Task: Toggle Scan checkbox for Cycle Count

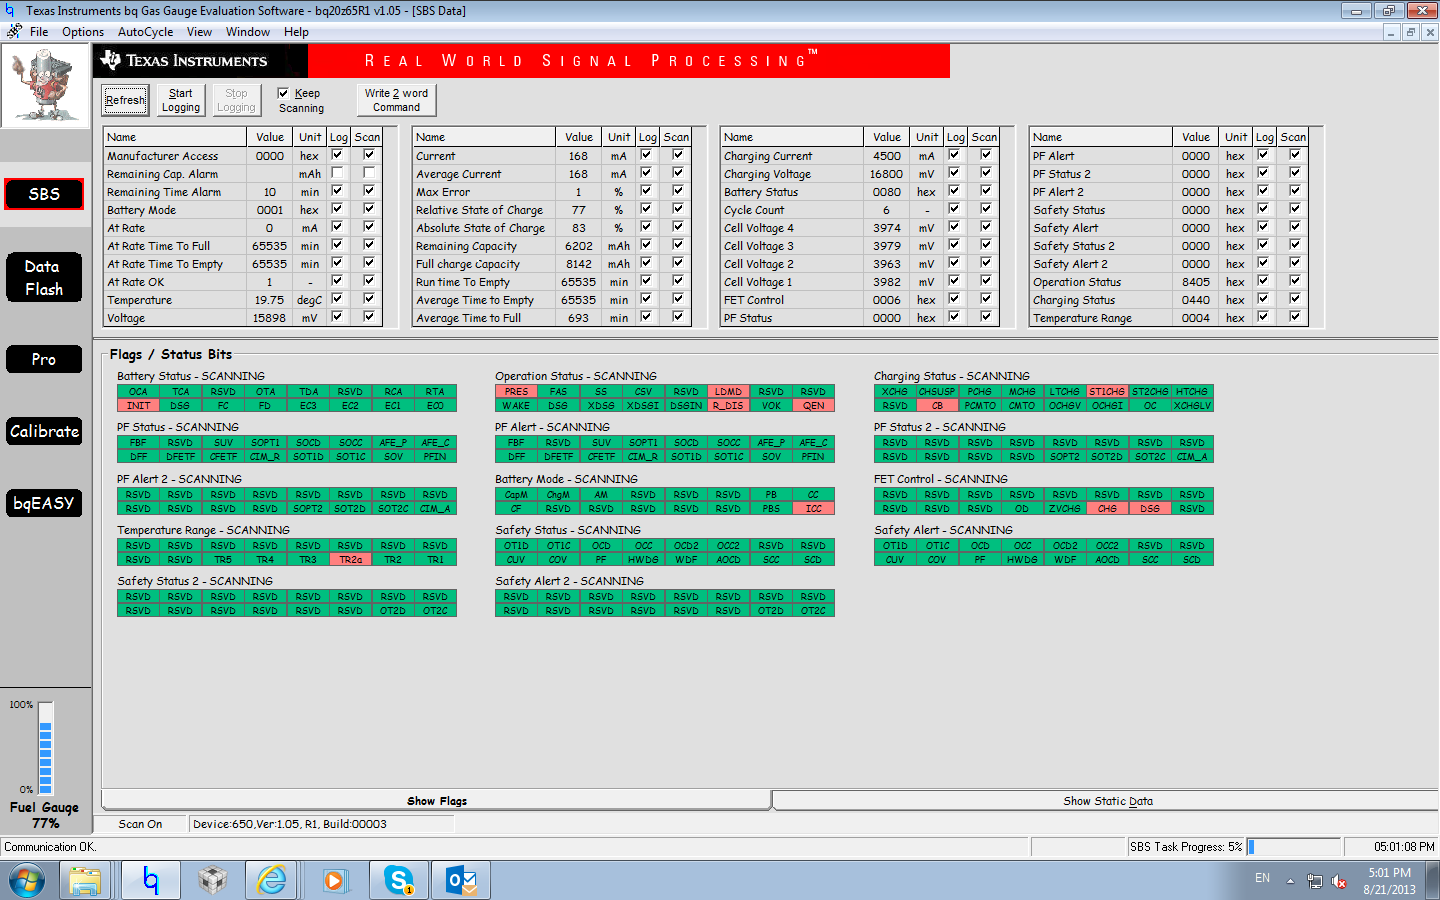Action: click(986, 209)
